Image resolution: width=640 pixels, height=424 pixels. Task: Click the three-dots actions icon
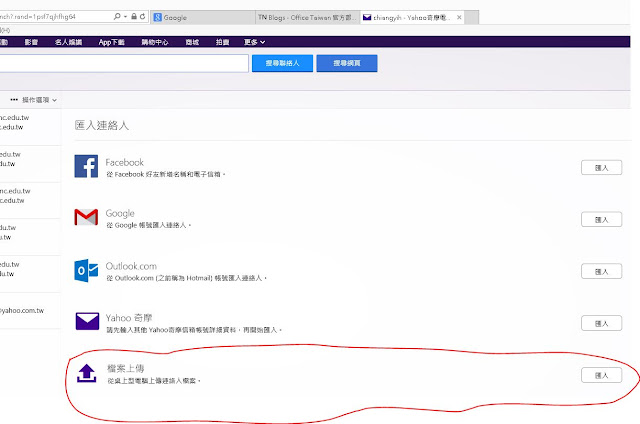(14, 100)
